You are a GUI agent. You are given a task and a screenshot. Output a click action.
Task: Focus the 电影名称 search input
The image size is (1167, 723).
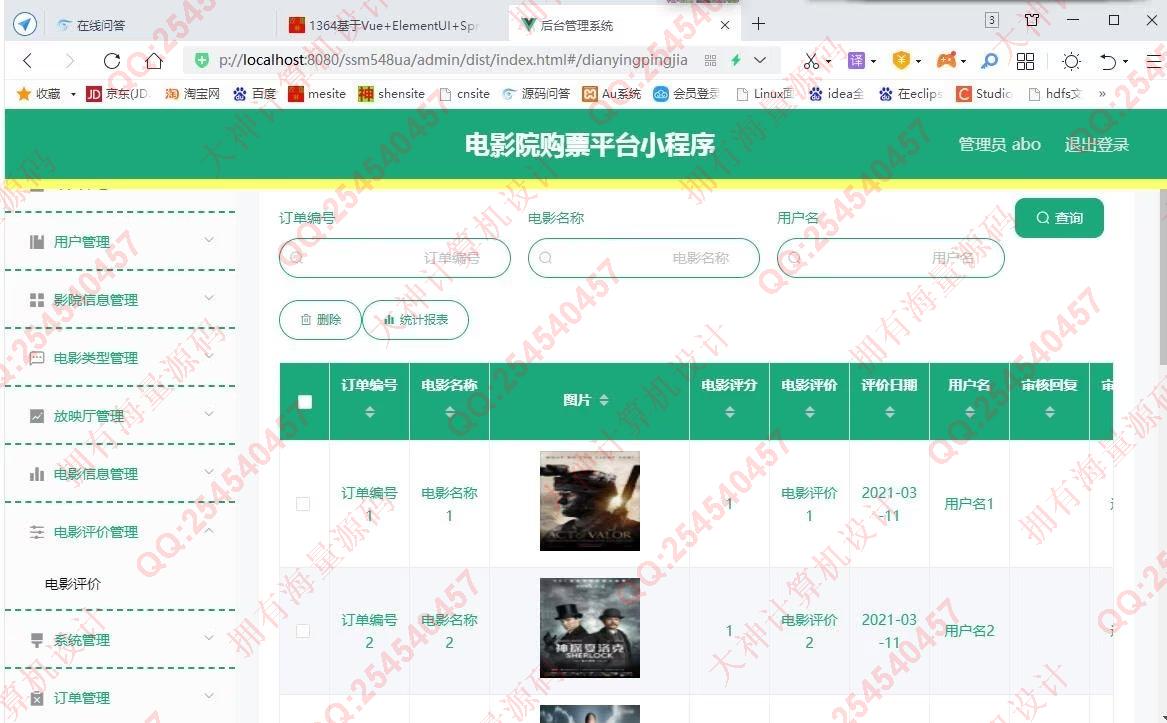(x=644, y=258)
